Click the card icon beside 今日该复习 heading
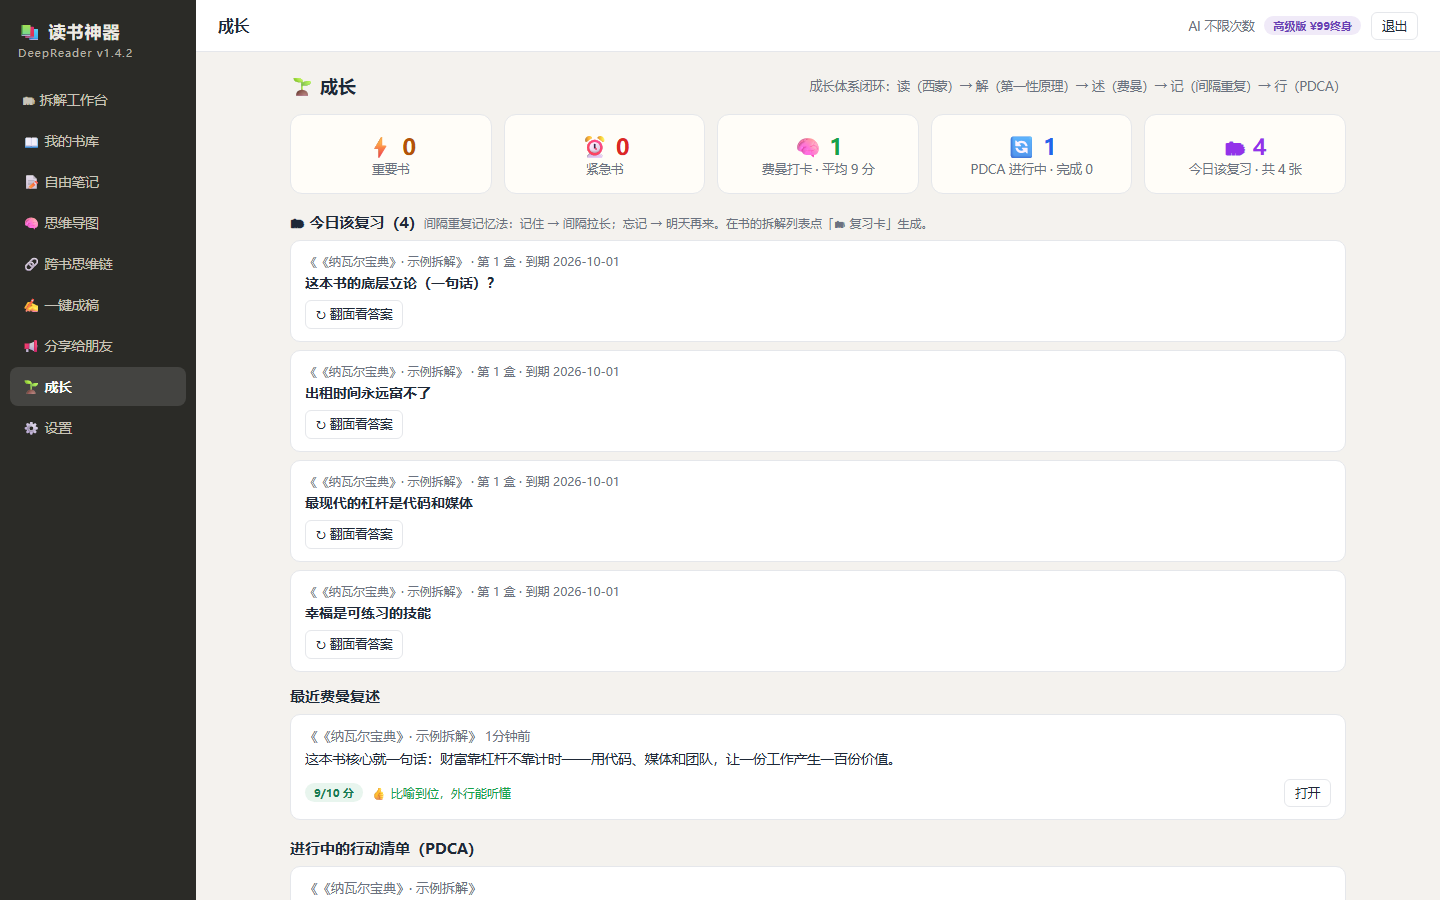Viewport: 1440px width, 900px height. tap(297, 223)
